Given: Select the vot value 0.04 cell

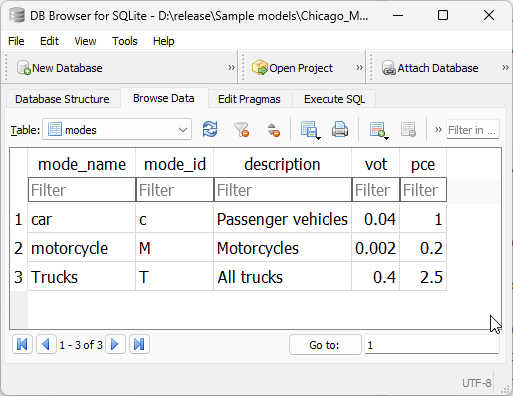Looking at the screenshot, I should pyautogui.click(x=376, y=219).
